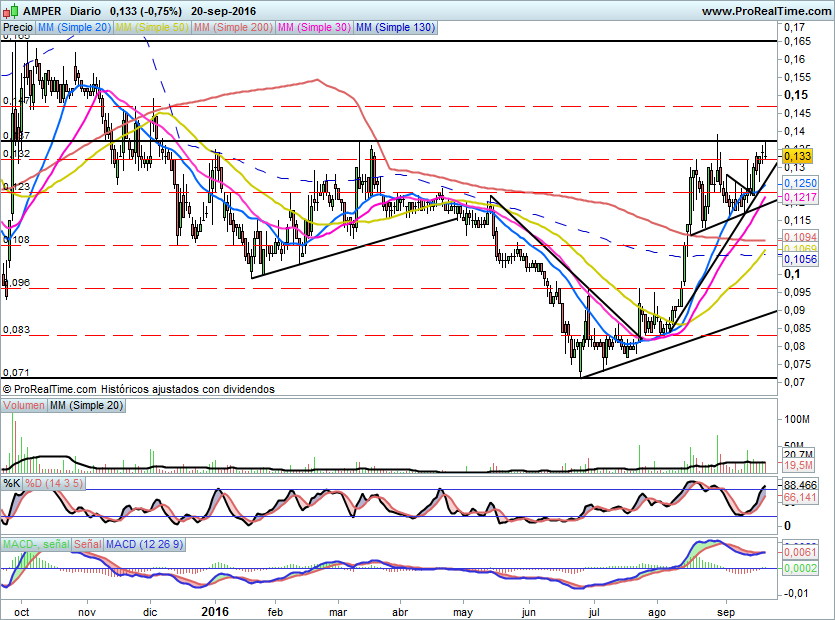Select the Precio indicator label
This screenshot has width=835, height=620.
pyautogui.click(x=18, y=28)
